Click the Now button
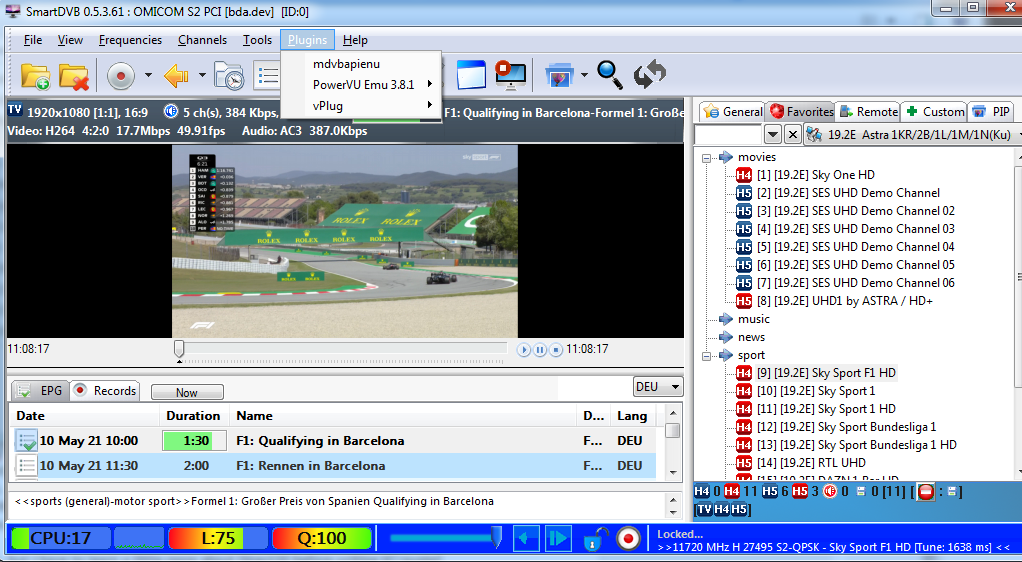The image size is (1022, 562). coord(186,392)
